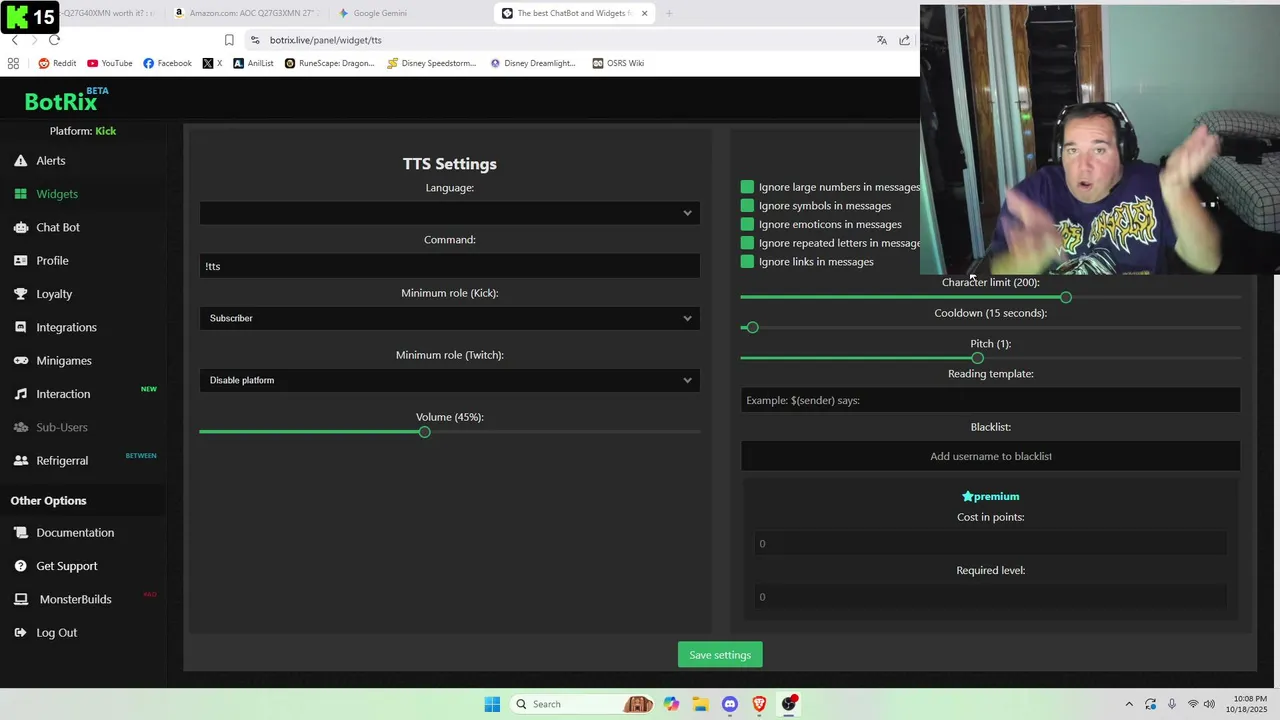Bookmark this page using bookmark icon
The width and height of the screenshot is (1280, 720).
coord(229,40)
